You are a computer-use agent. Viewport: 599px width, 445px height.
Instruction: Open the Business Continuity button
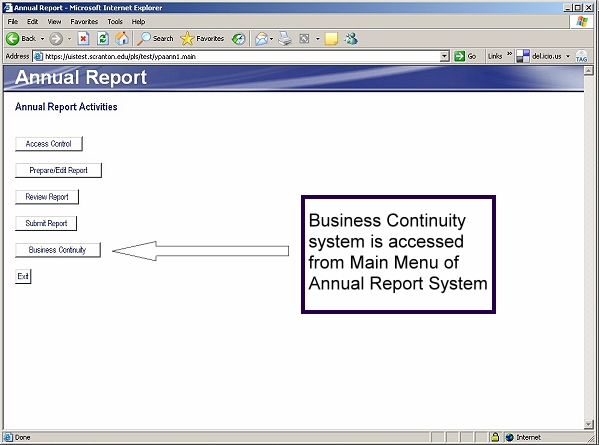click(x=58, y=250)
